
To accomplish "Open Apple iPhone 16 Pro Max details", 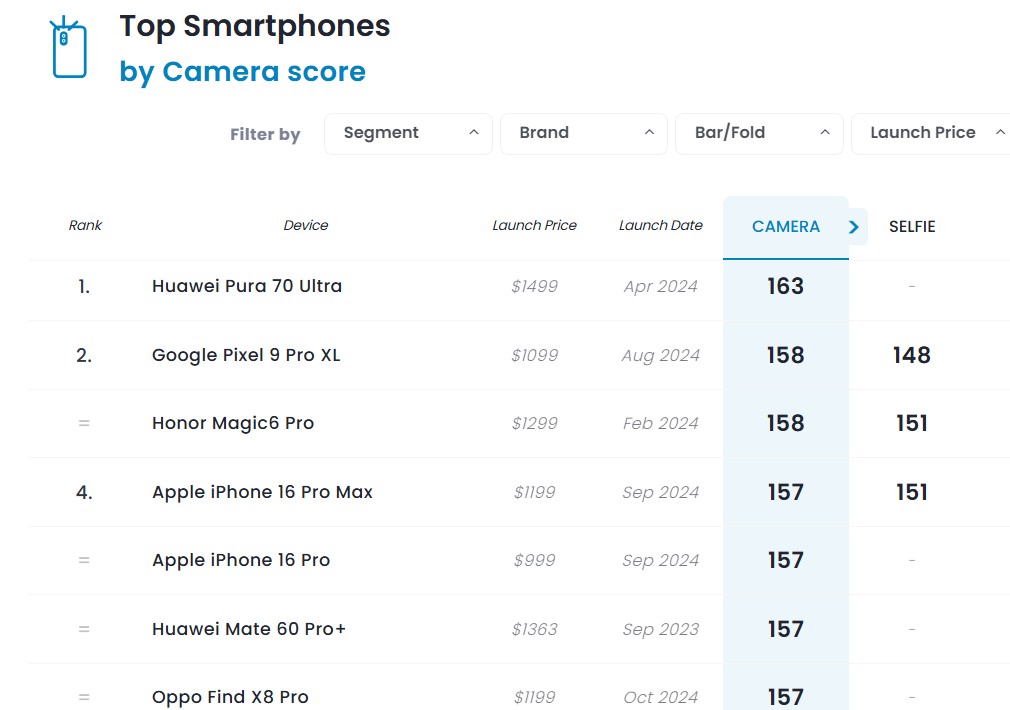I will pos(262,492).
